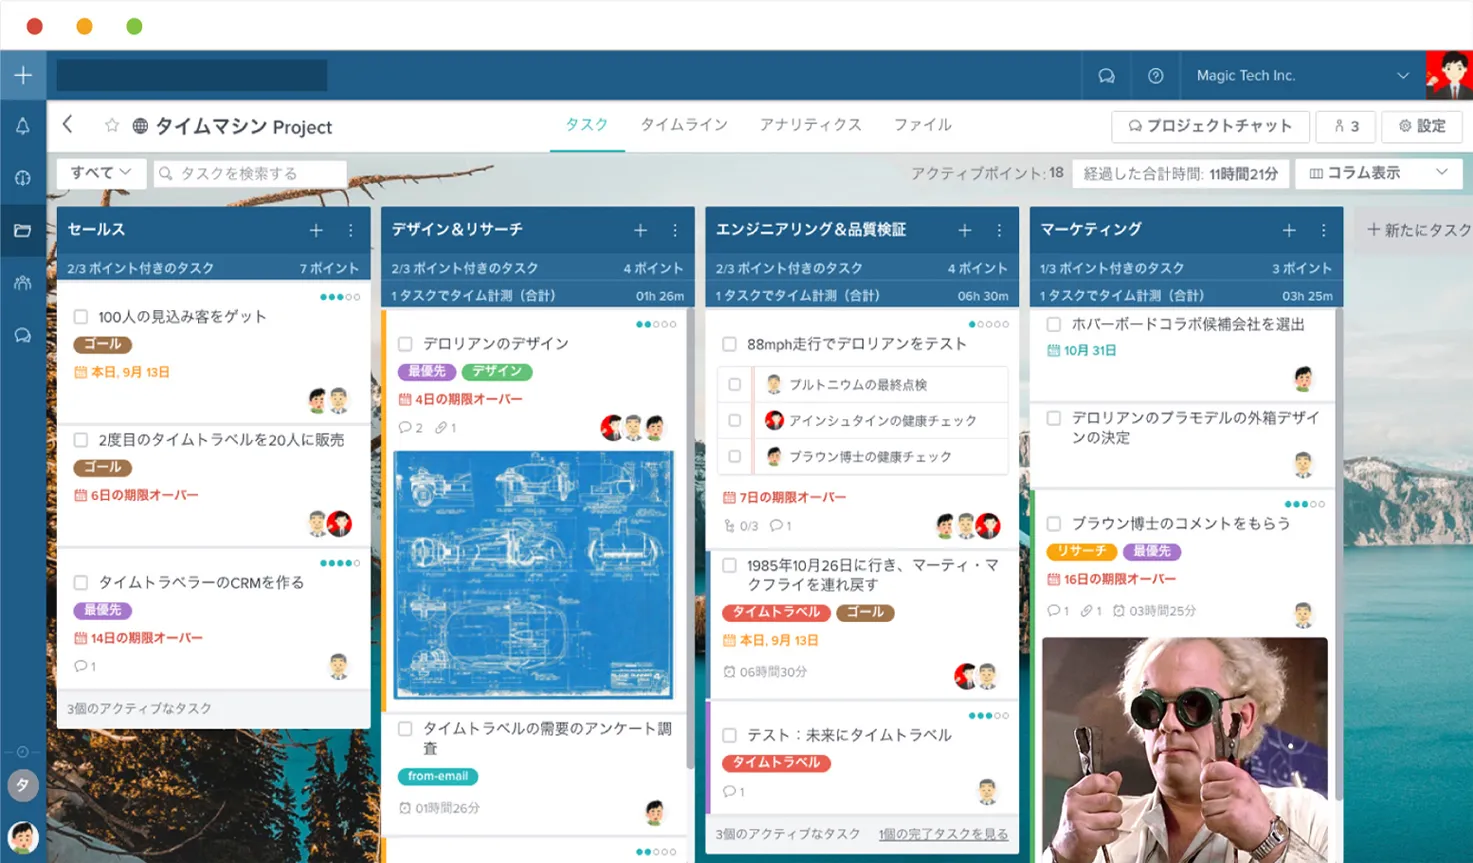Check off 88mph走行でデロリアンをテスト task
1473x863 pixels.
729,344
